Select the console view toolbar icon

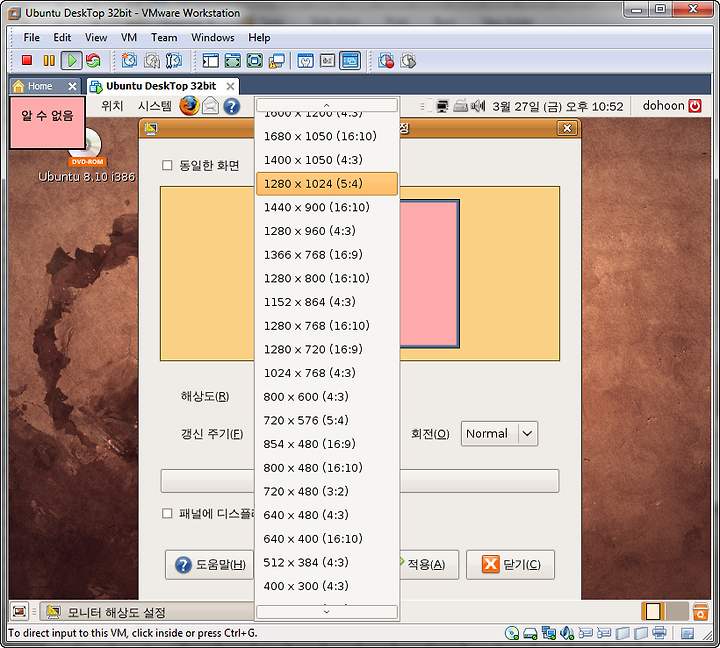[x=350, y=61]
